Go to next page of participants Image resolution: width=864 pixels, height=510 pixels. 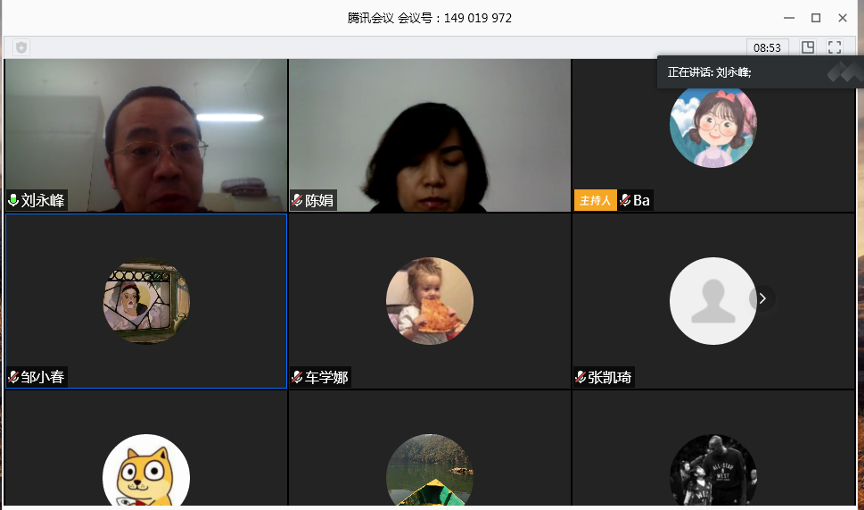click(762, 298)
